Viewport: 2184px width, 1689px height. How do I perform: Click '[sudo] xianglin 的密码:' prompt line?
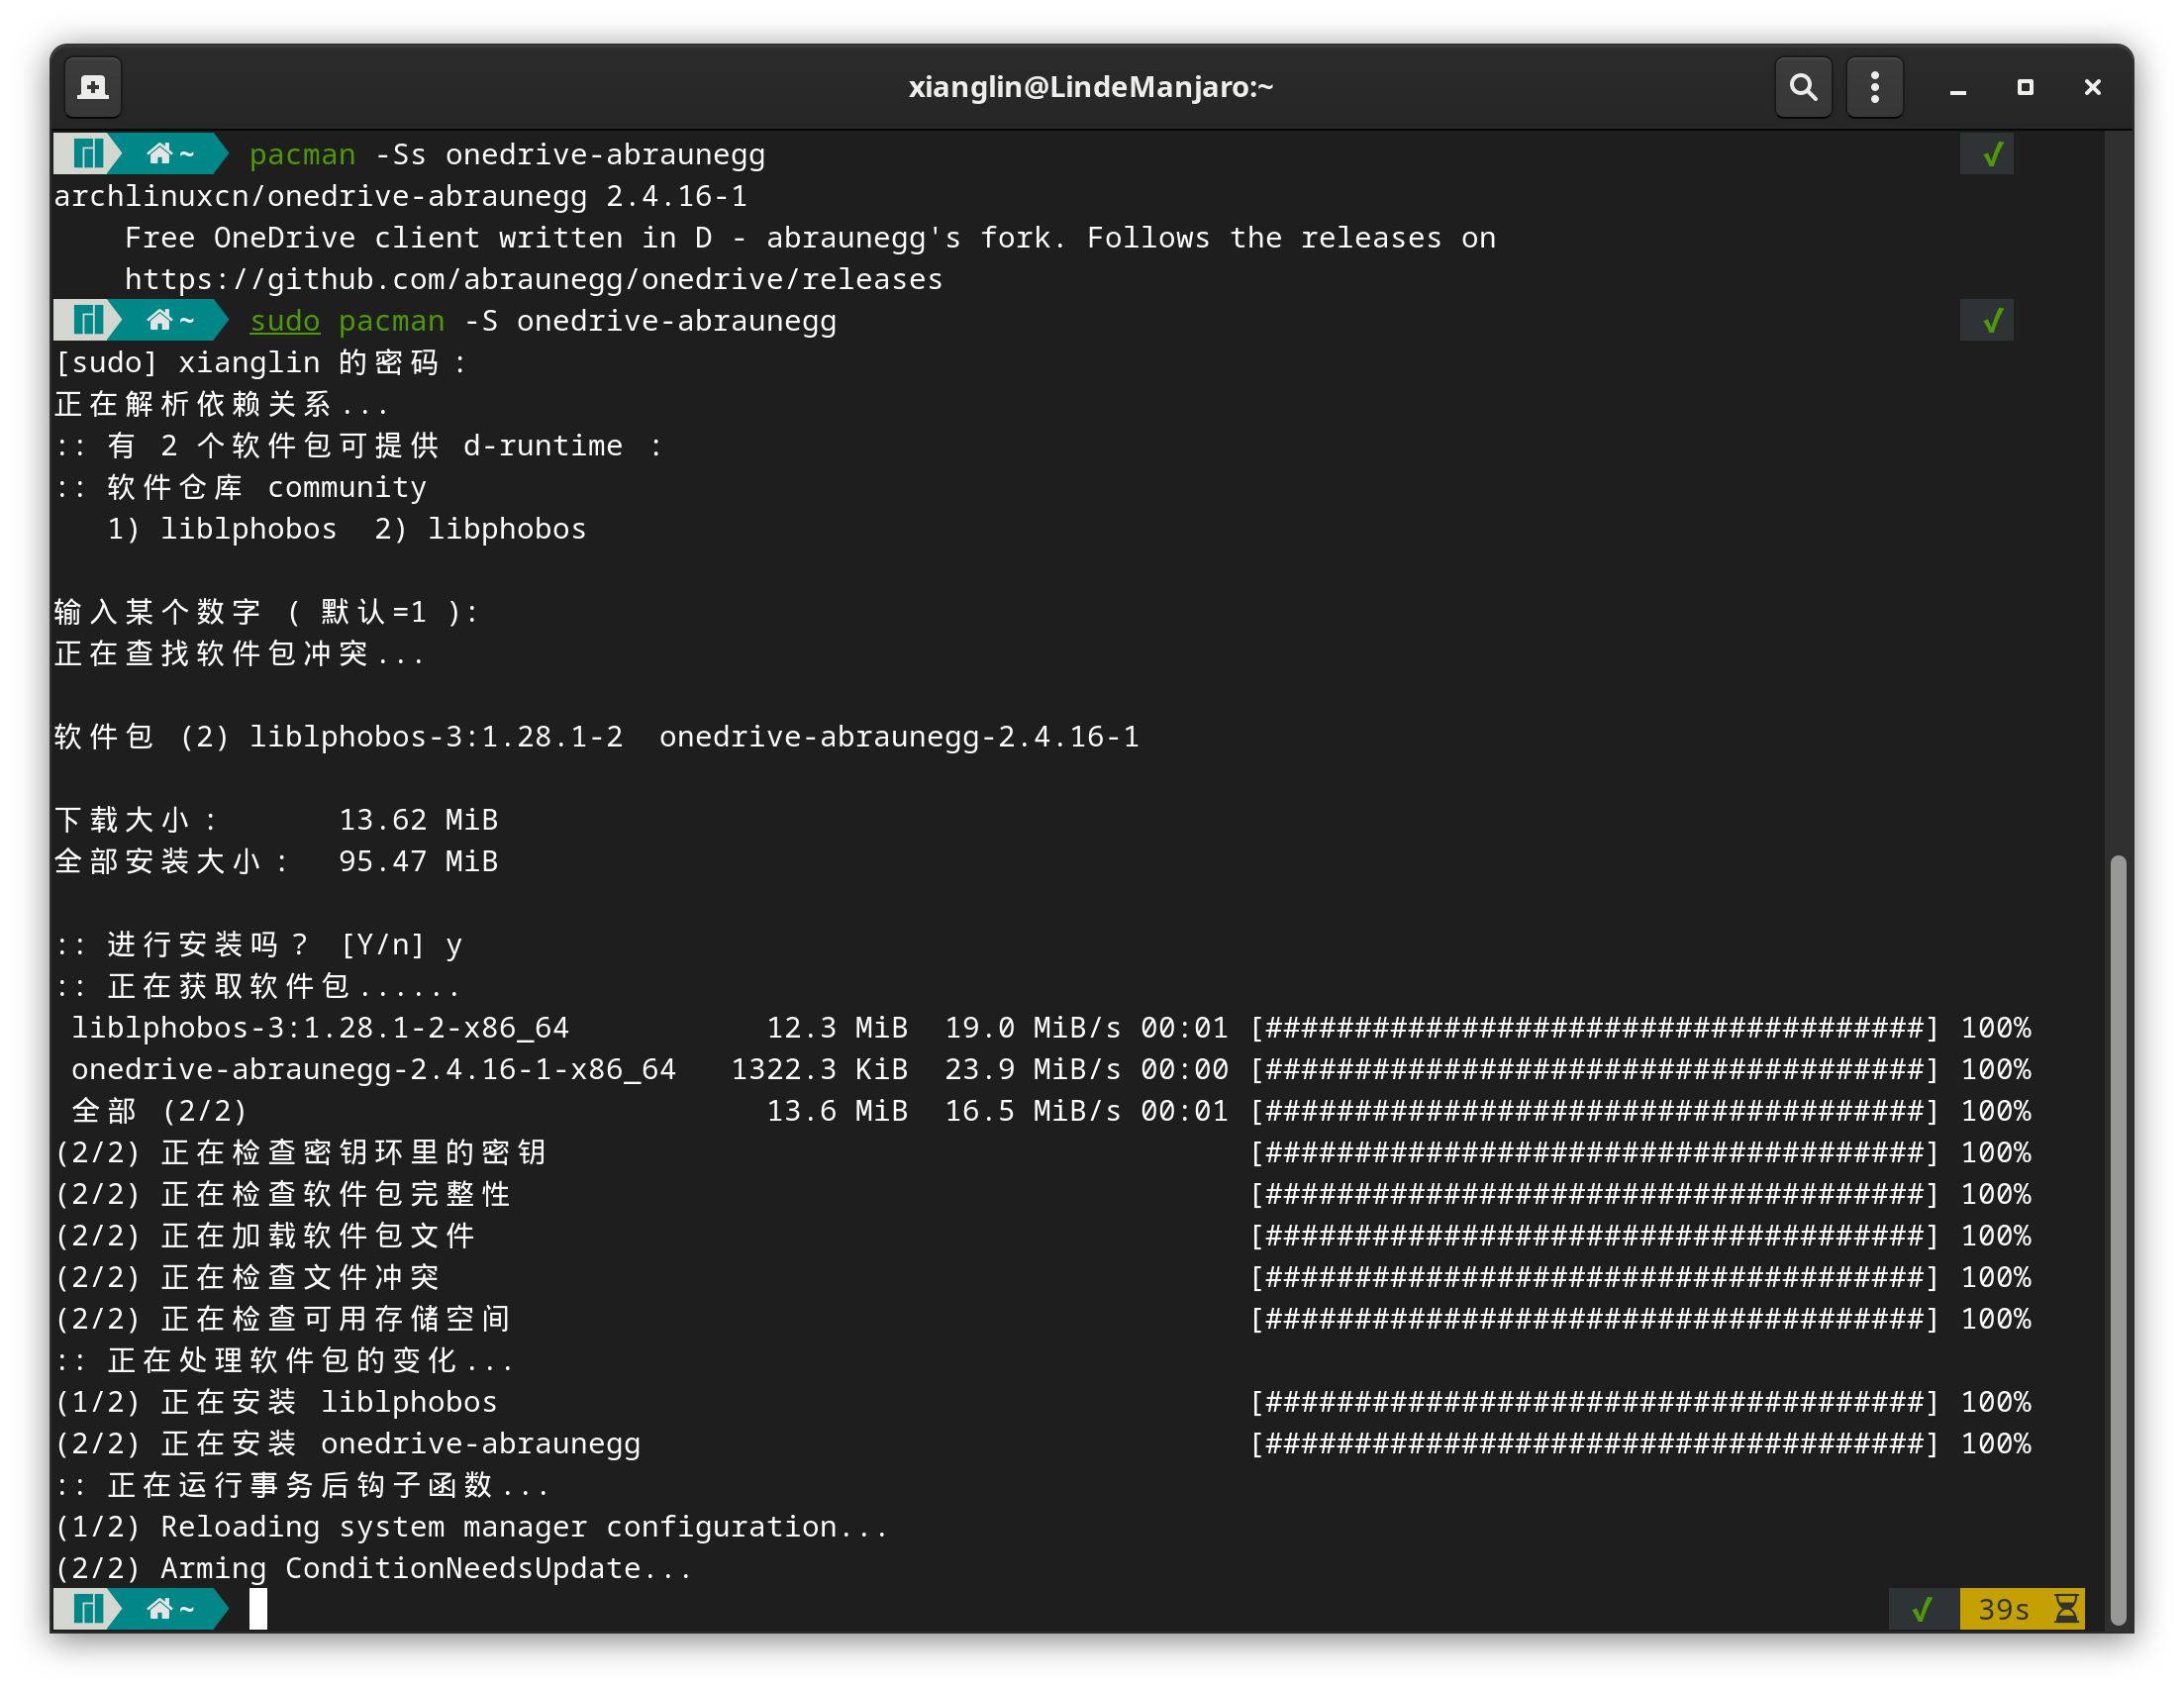(262, 362)
